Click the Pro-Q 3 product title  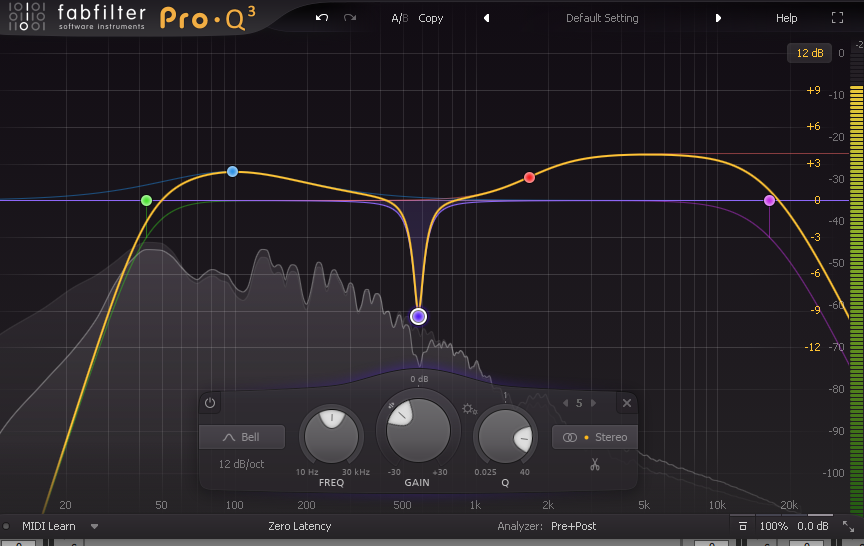(208, 18)
